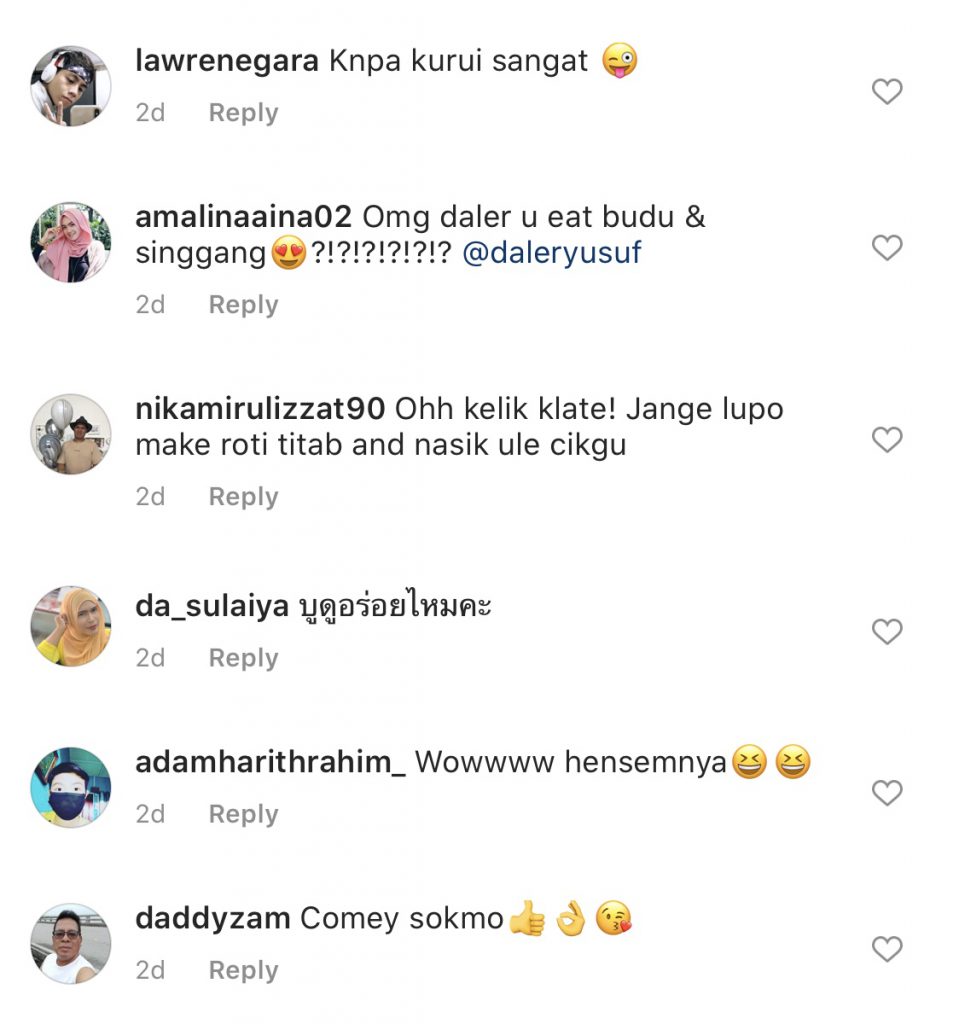959x1024 pixels.
Task: Open the nikamirulizzat90 username link
Action: [x=260, y=409]
